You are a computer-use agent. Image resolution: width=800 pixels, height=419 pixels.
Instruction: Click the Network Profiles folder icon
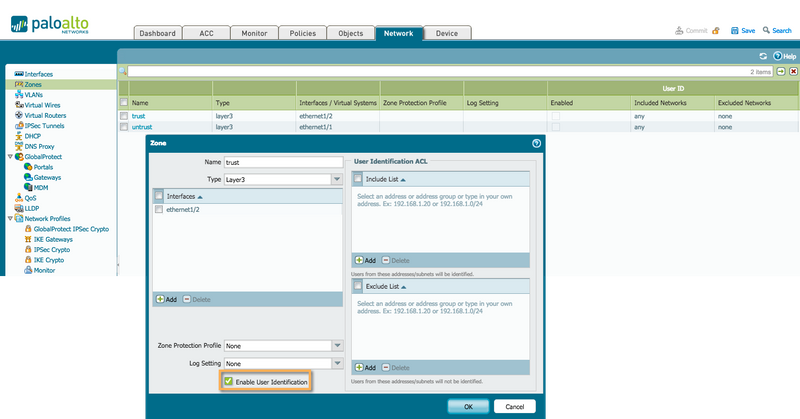point(19,218)
